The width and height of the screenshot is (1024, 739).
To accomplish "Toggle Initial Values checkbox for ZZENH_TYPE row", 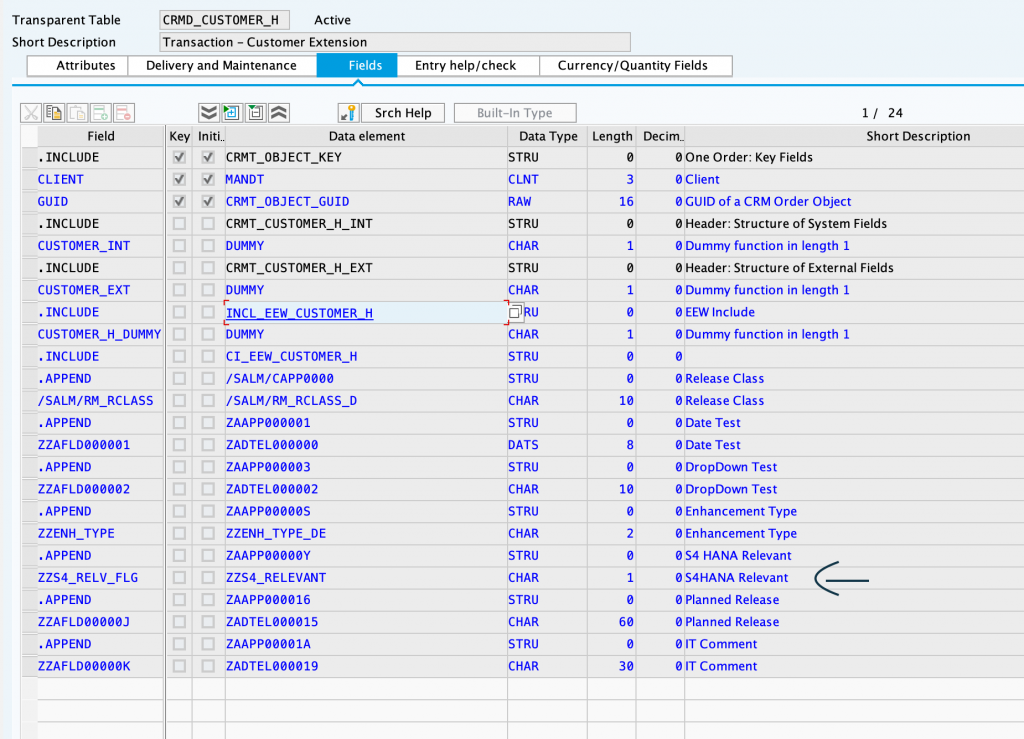I will 208,533.
